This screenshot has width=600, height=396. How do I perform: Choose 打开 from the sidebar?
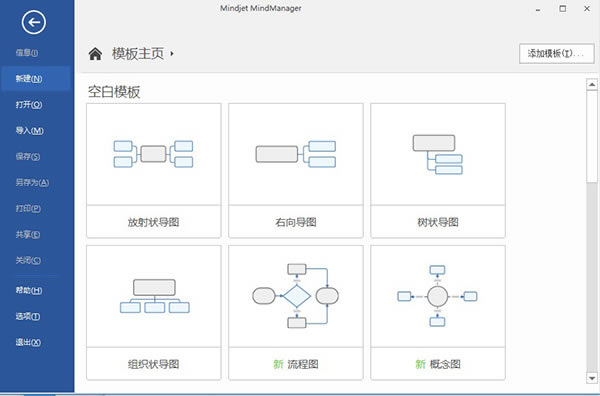pyautogui.click(x=29, y=105)
